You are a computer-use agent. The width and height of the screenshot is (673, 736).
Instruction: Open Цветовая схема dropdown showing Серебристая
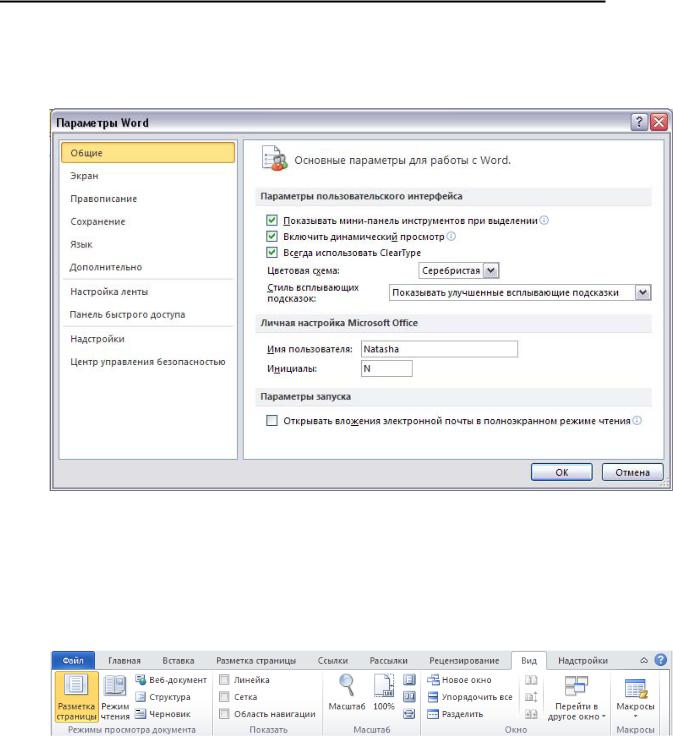pyautogui.click(x=491, y=270)
